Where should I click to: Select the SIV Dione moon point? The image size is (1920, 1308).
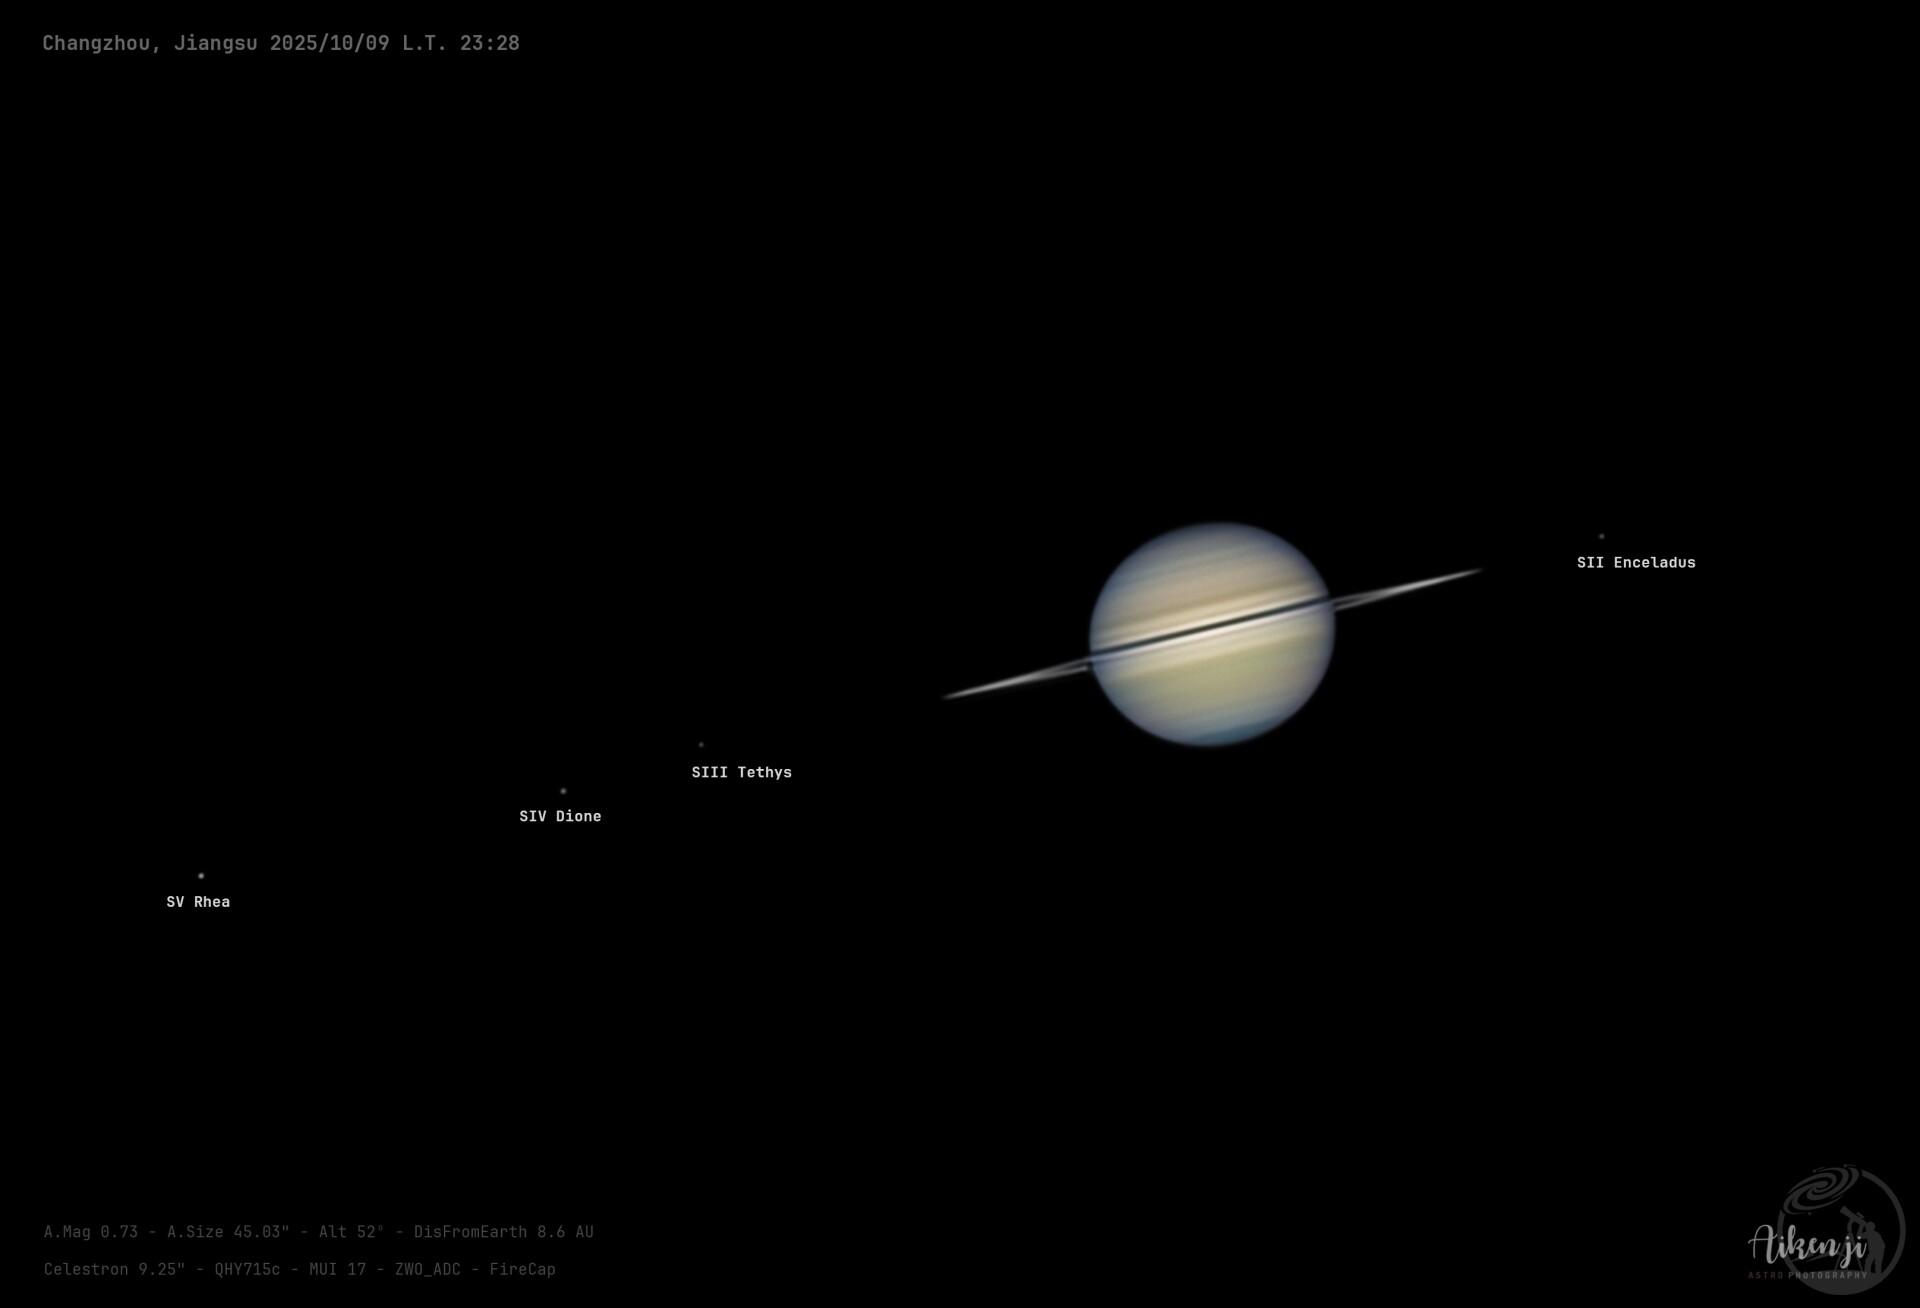tap(563, 790)
